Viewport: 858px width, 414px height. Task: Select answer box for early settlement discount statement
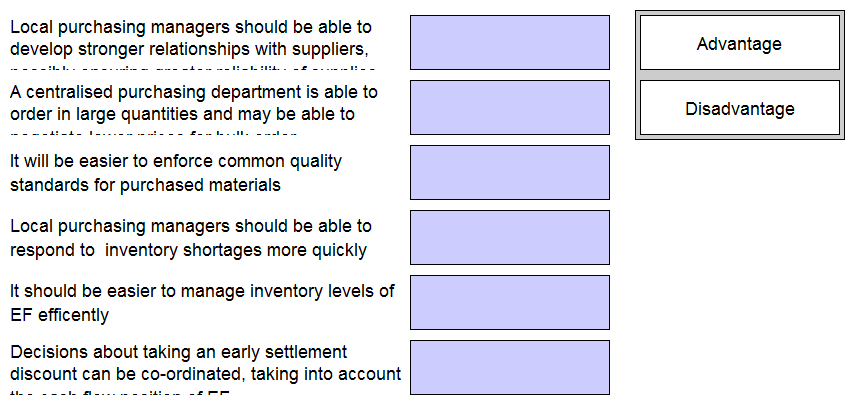tap(509, 367)
